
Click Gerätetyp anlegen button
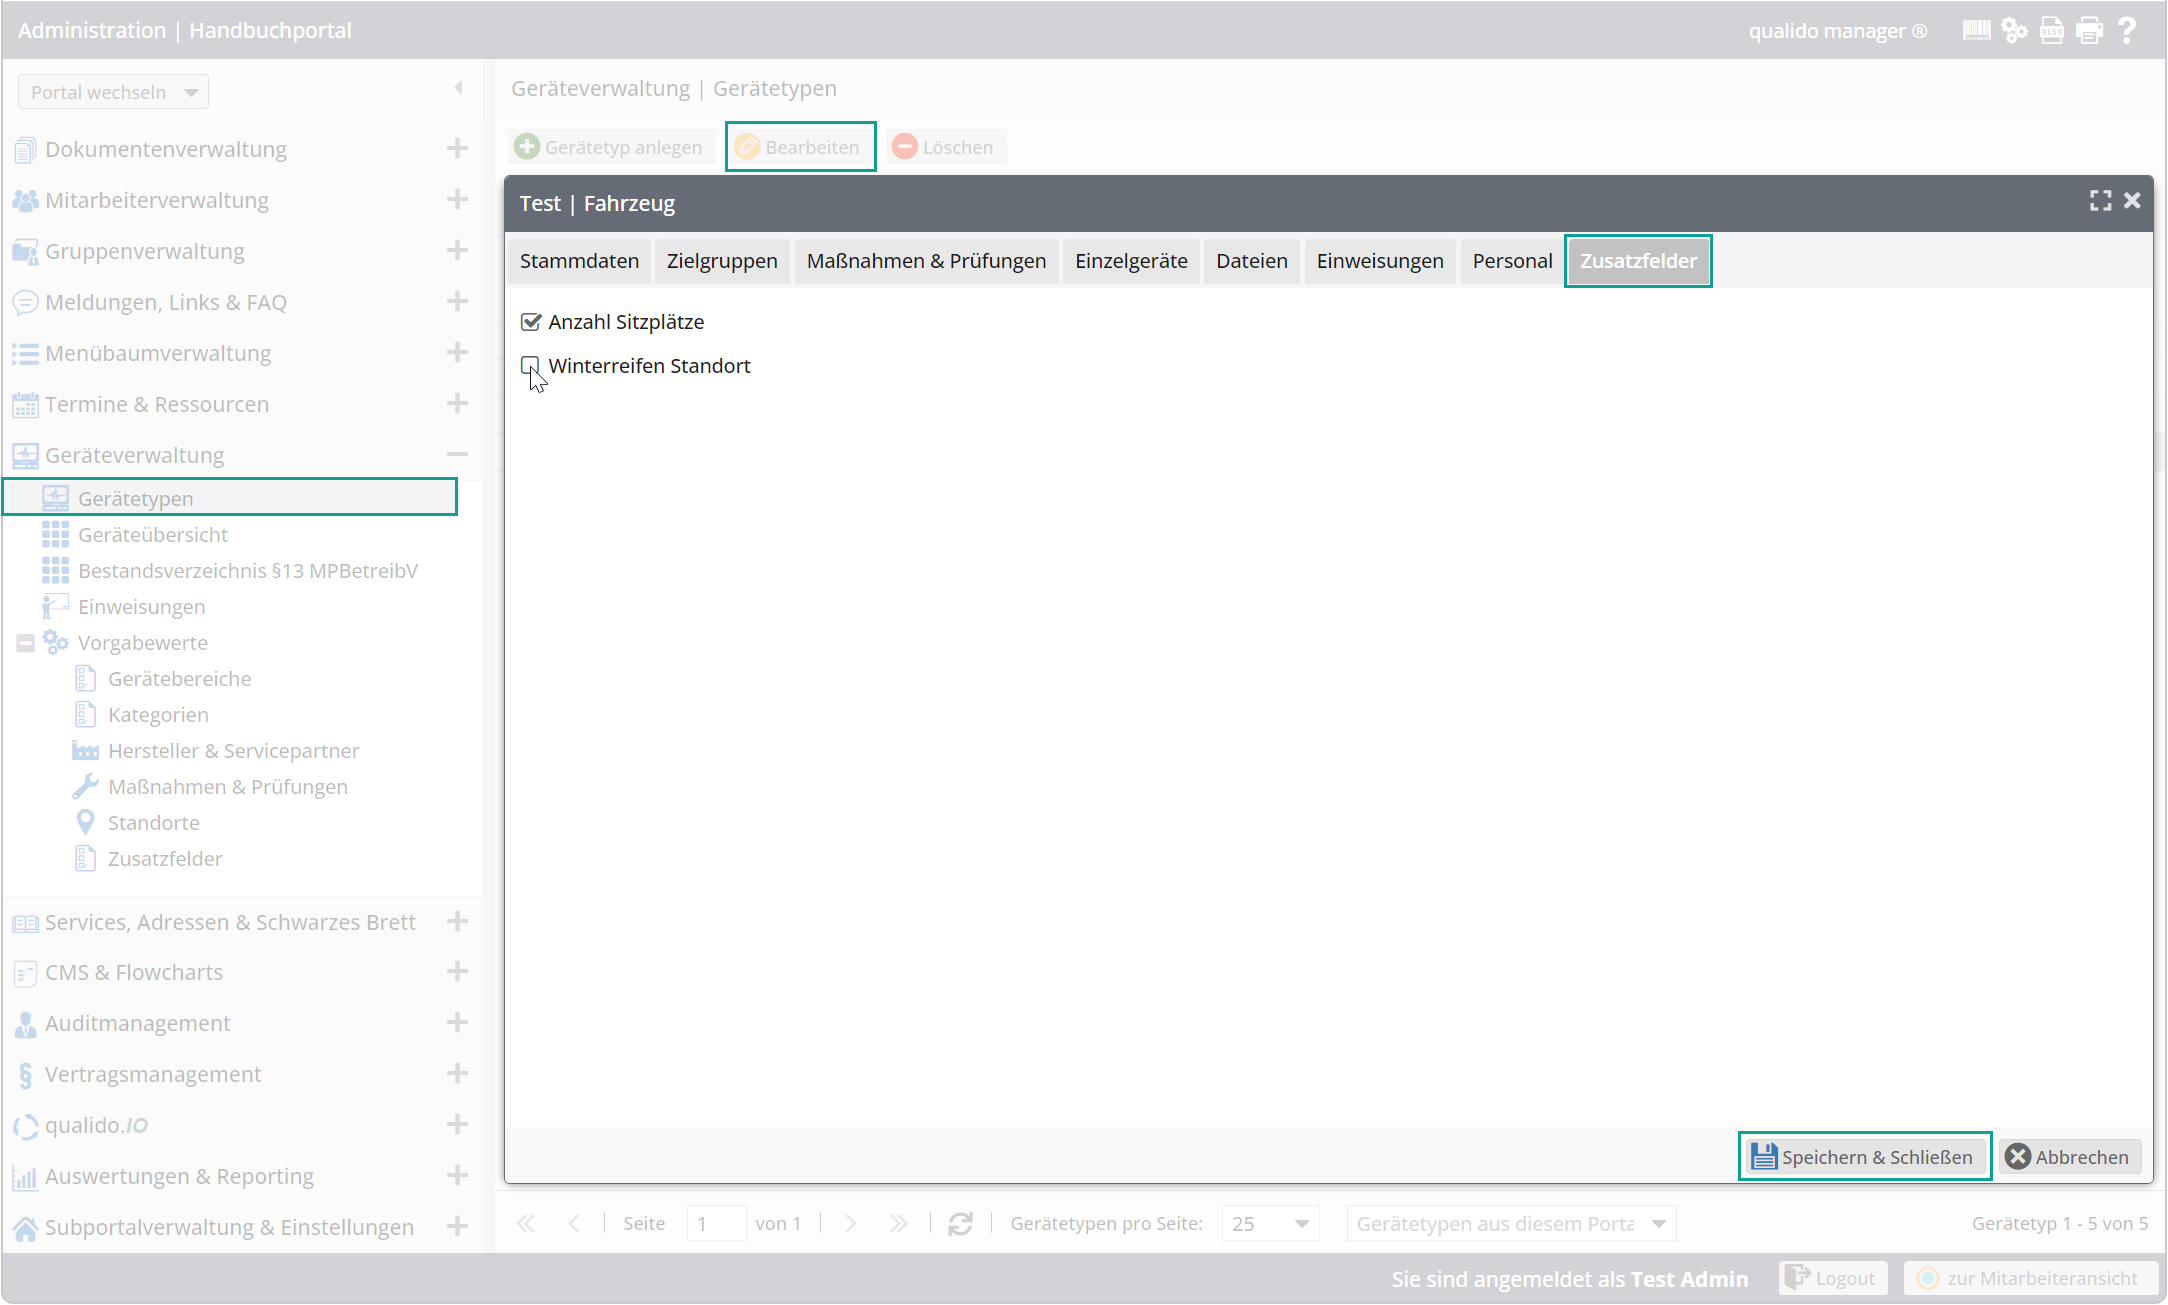click(610, 147)
